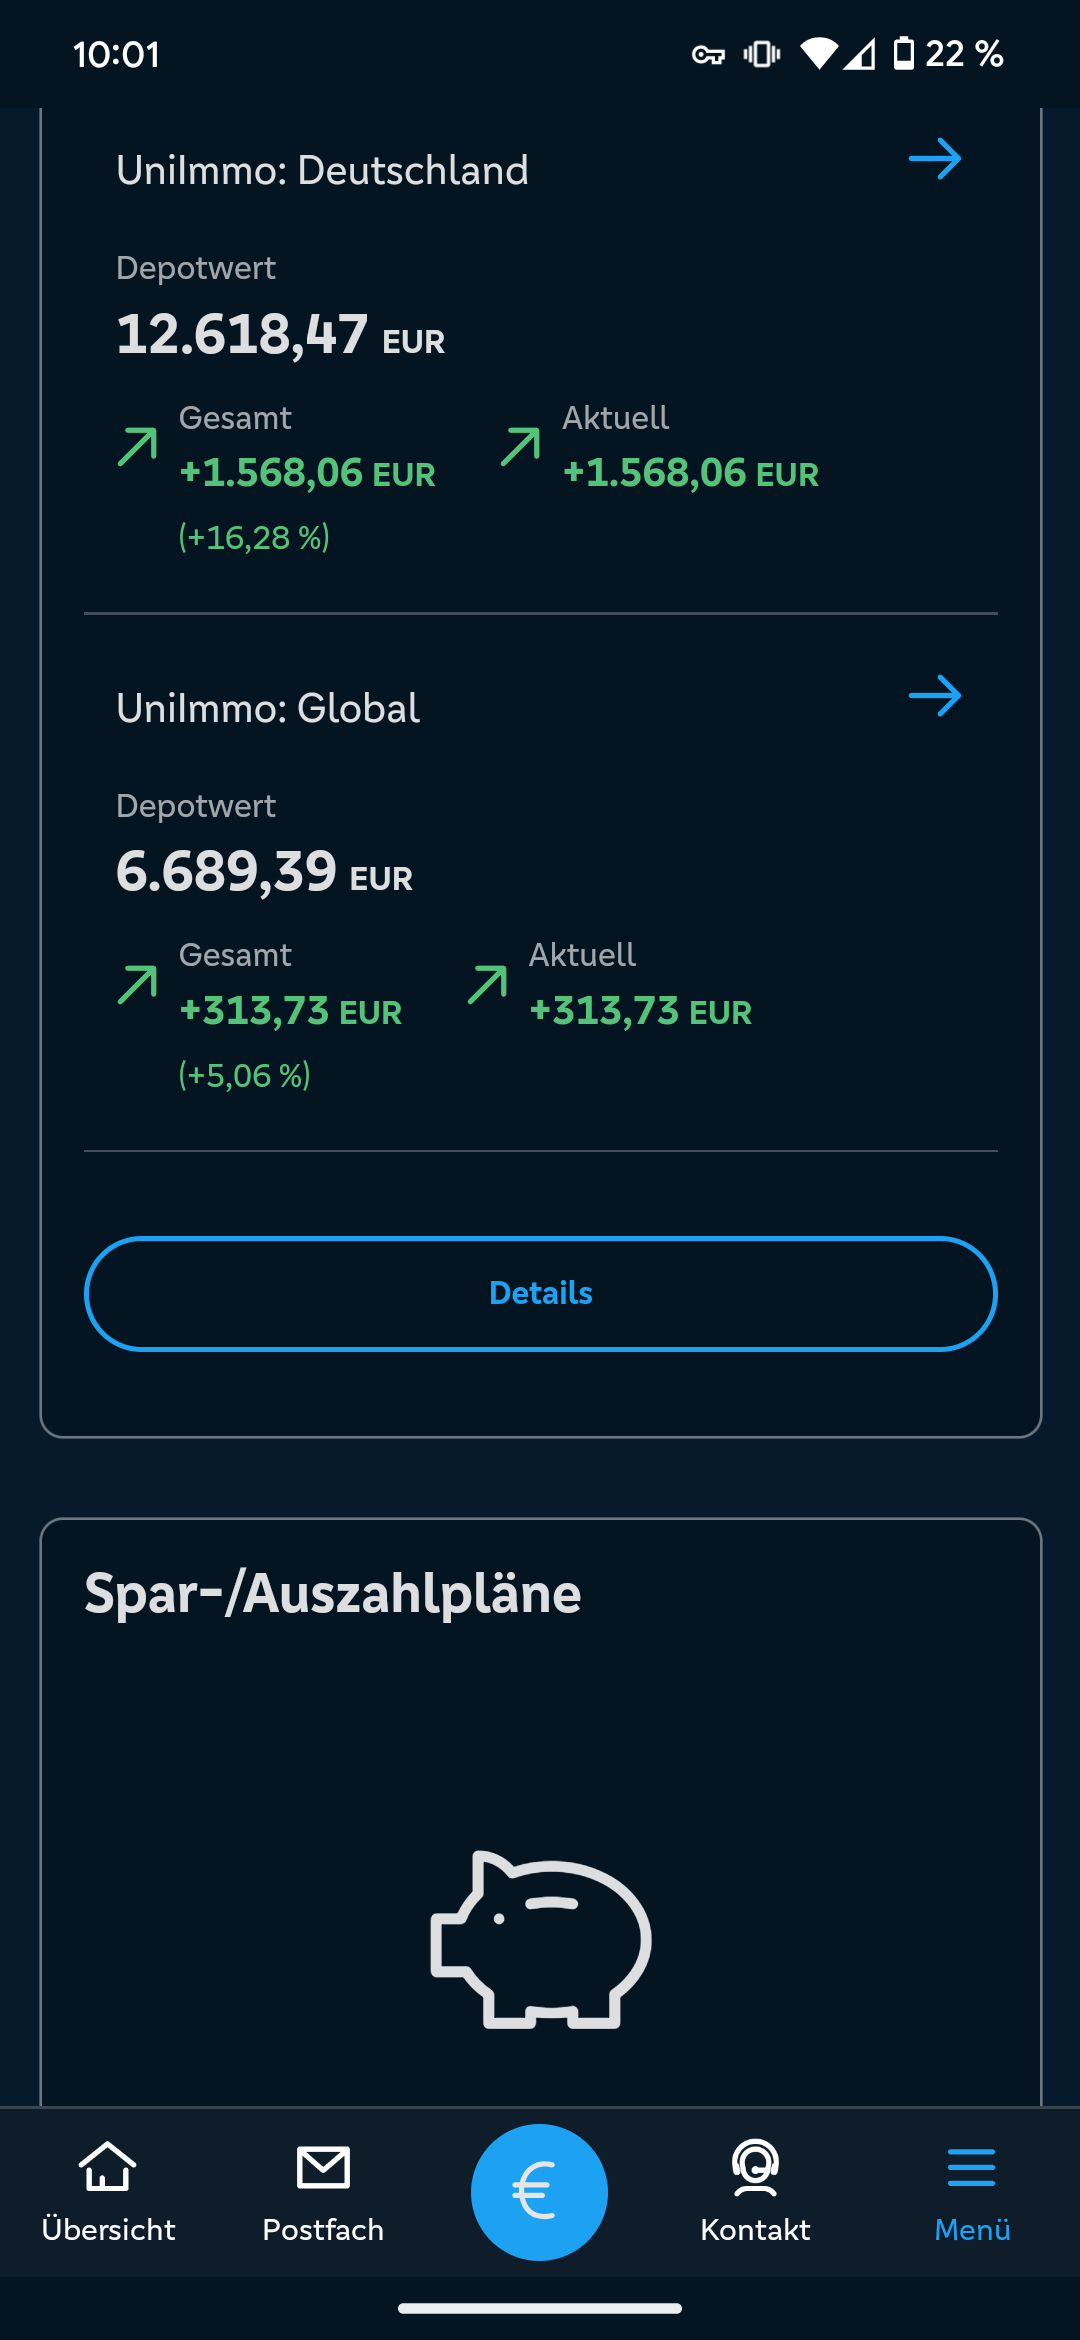The image size is (1080, 2340).
Task: Open UniImmo: Global arrow
Action: click(934, 696)
